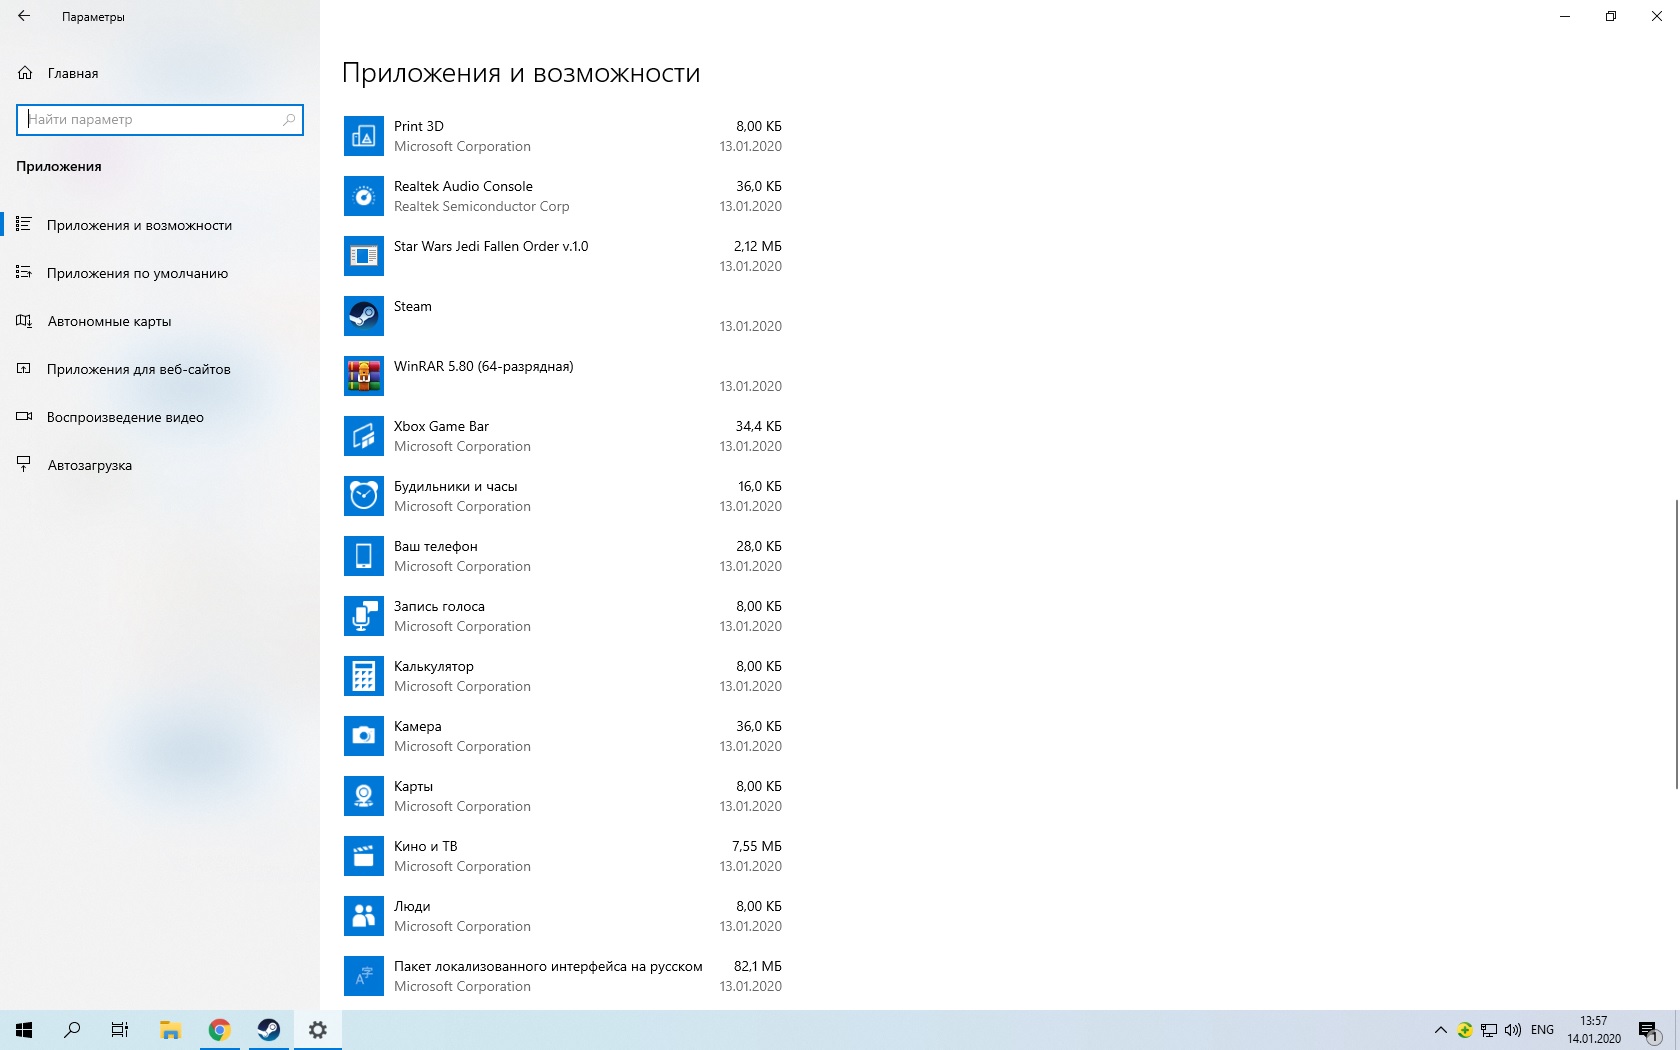Click the green tray application icon
The width and height of the screenshot is (1680, 1050).
tap(1465, 1030)
